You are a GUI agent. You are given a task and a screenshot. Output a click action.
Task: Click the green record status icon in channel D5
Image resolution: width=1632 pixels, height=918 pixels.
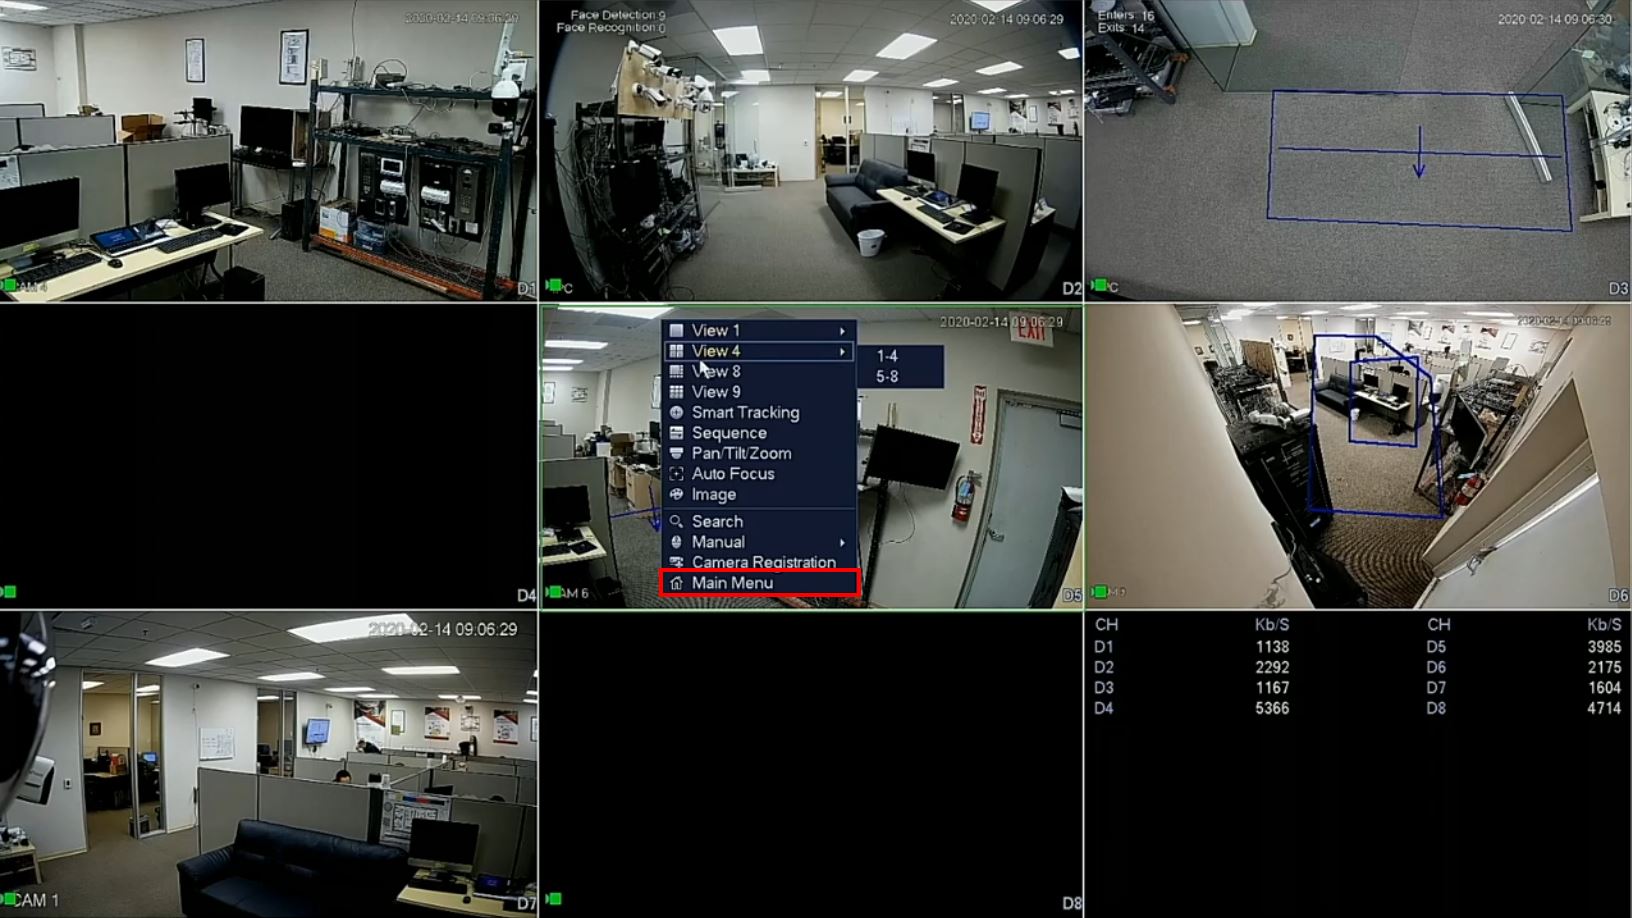[554, 592]
